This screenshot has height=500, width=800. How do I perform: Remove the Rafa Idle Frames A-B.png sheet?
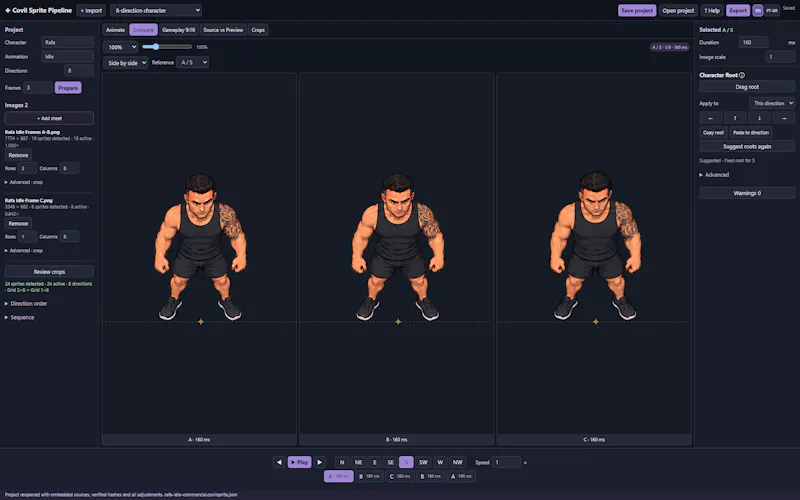coord(18,155)
